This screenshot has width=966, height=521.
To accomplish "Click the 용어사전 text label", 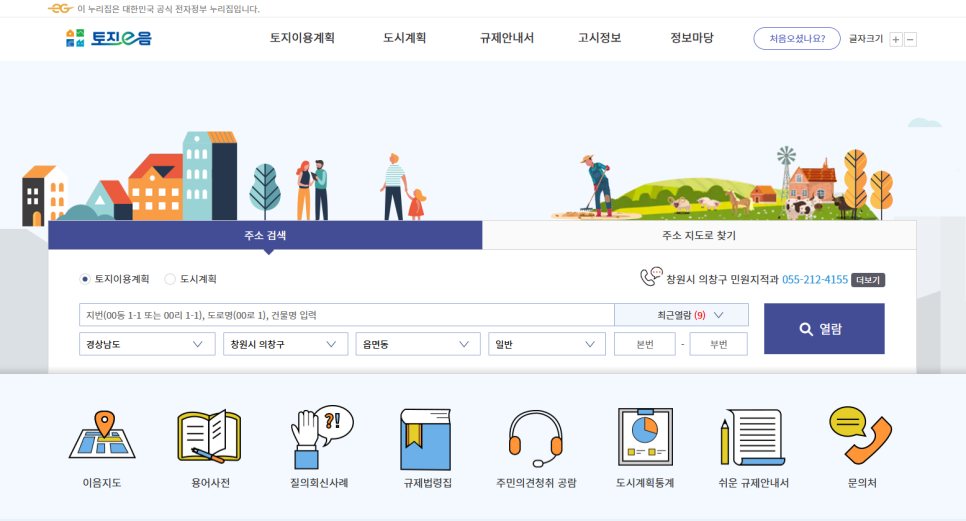I will click(210, 483).
